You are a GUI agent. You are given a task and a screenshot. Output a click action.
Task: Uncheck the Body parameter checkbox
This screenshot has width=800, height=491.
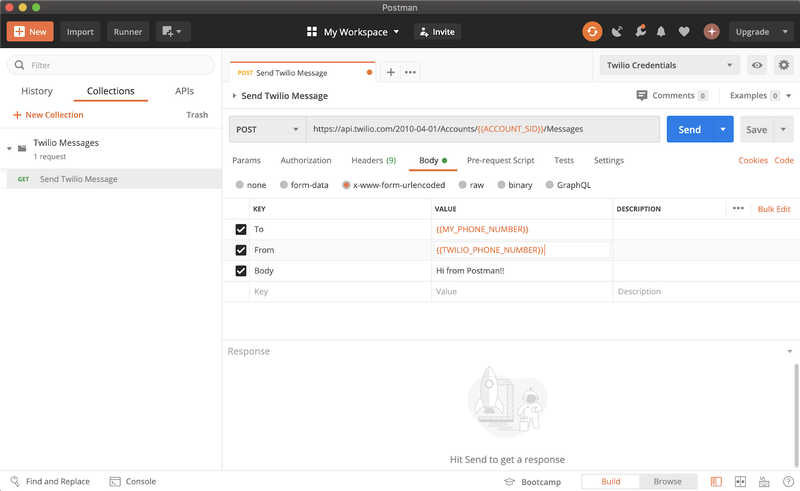tap(240, 271)
